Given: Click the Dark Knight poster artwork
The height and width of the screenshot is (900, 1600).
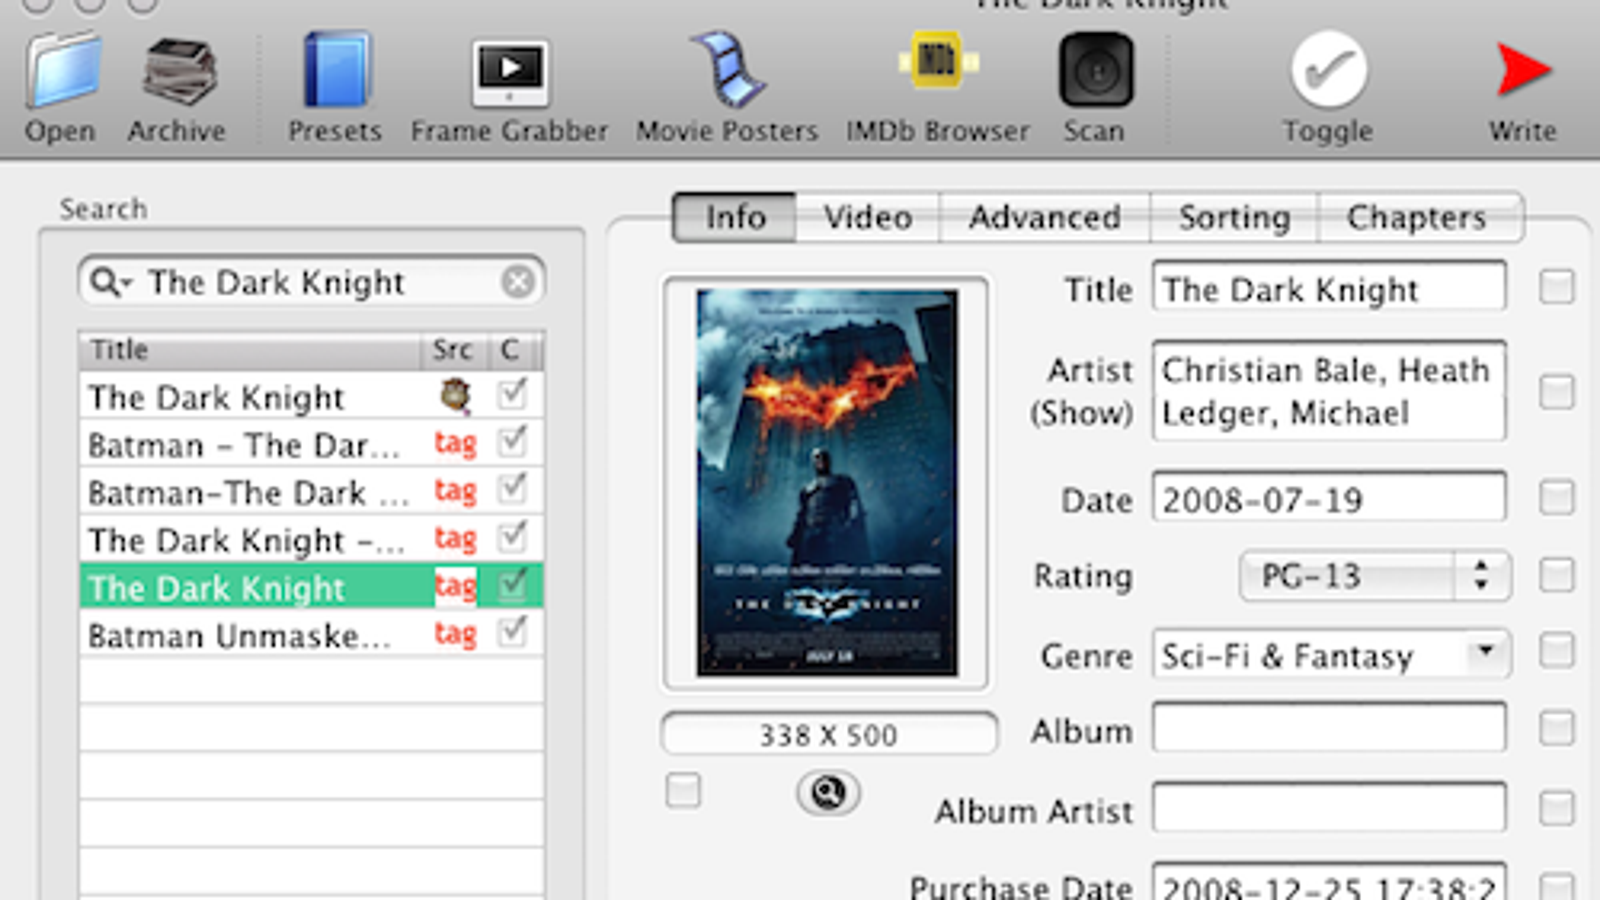Looking at the screenshot, I should pyautogui.click(x=827, y=483).
